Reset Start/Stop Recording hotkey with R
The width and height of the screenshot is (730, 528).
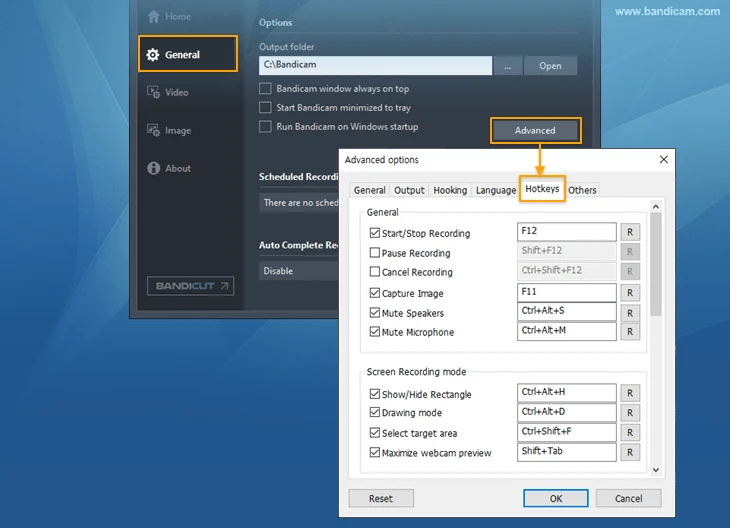(x=630, y=232)
